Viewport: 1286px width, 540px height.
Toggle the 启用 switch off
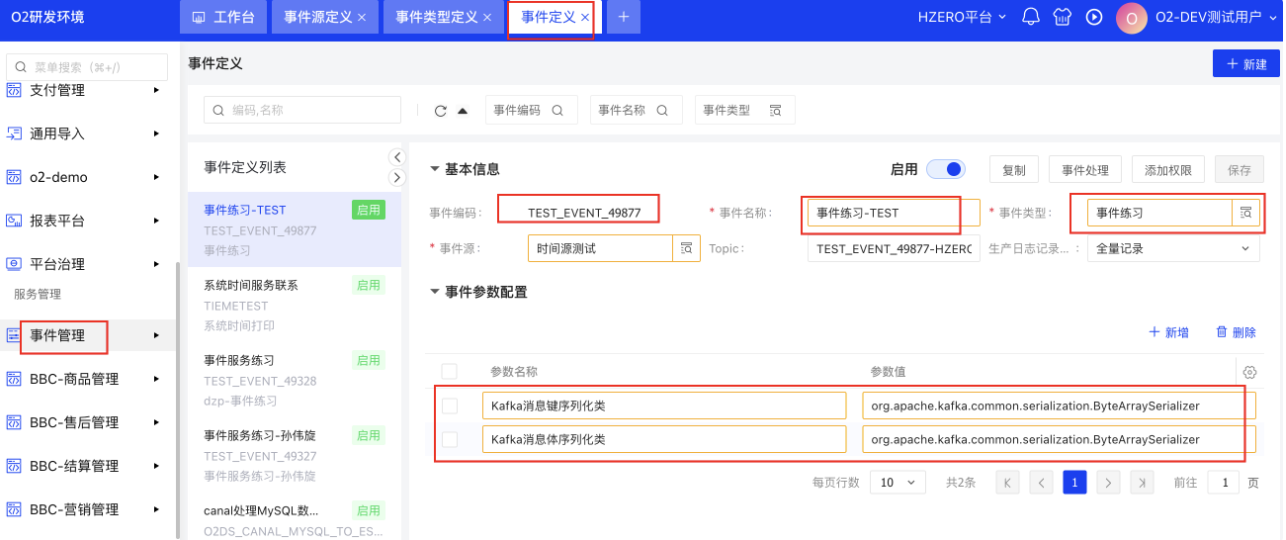pos(945,169)
